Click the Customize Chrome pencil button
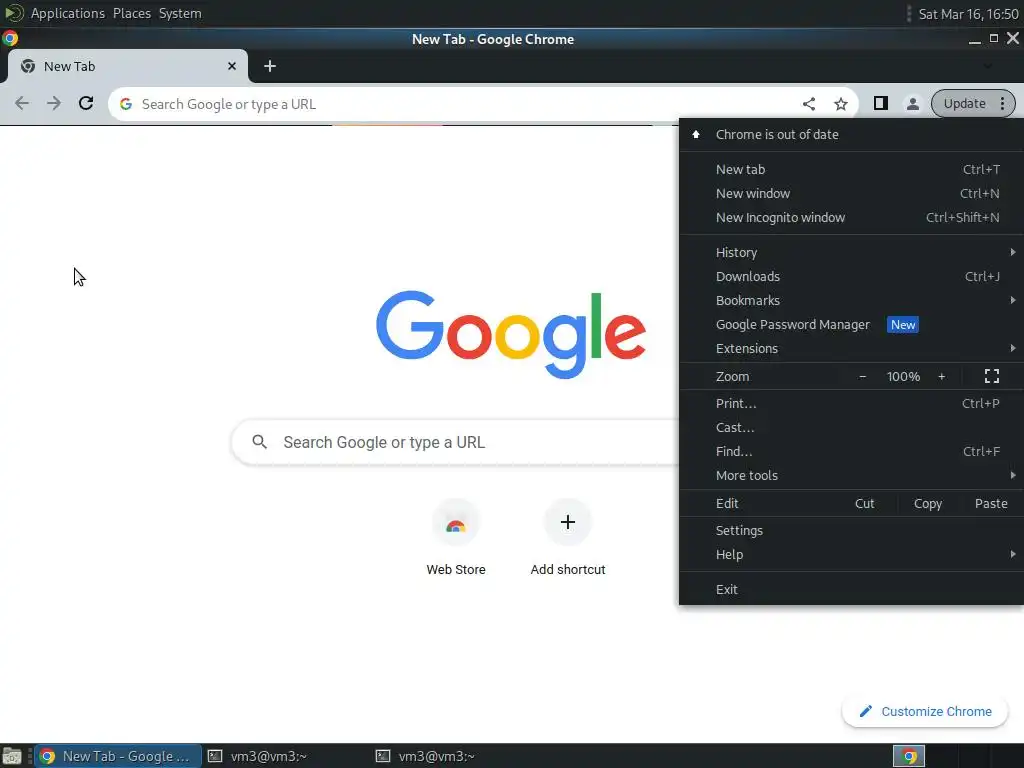This screenshot has height=768, width=1024. (x=925, y=711)
